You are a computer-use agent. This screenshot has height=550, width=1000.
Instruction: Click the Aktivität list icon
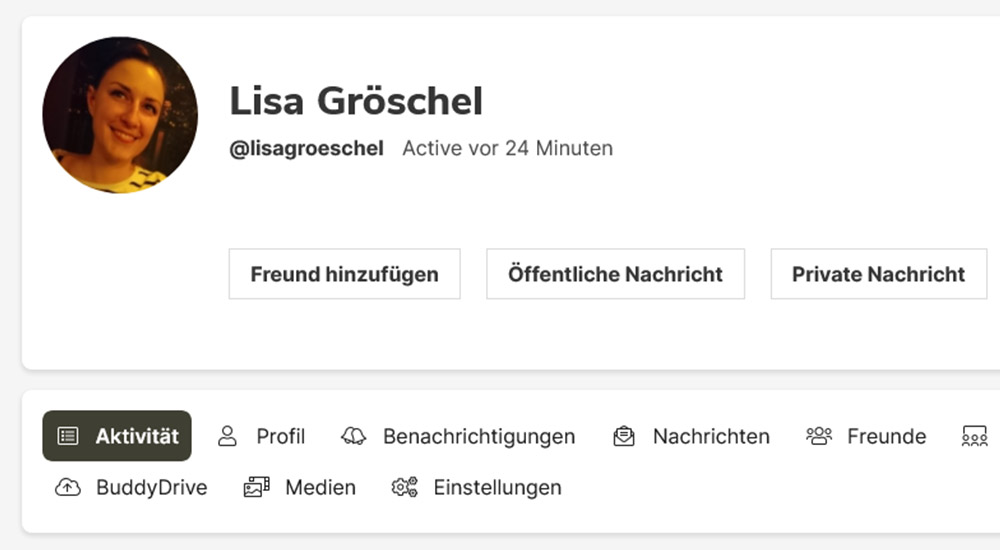68,436
